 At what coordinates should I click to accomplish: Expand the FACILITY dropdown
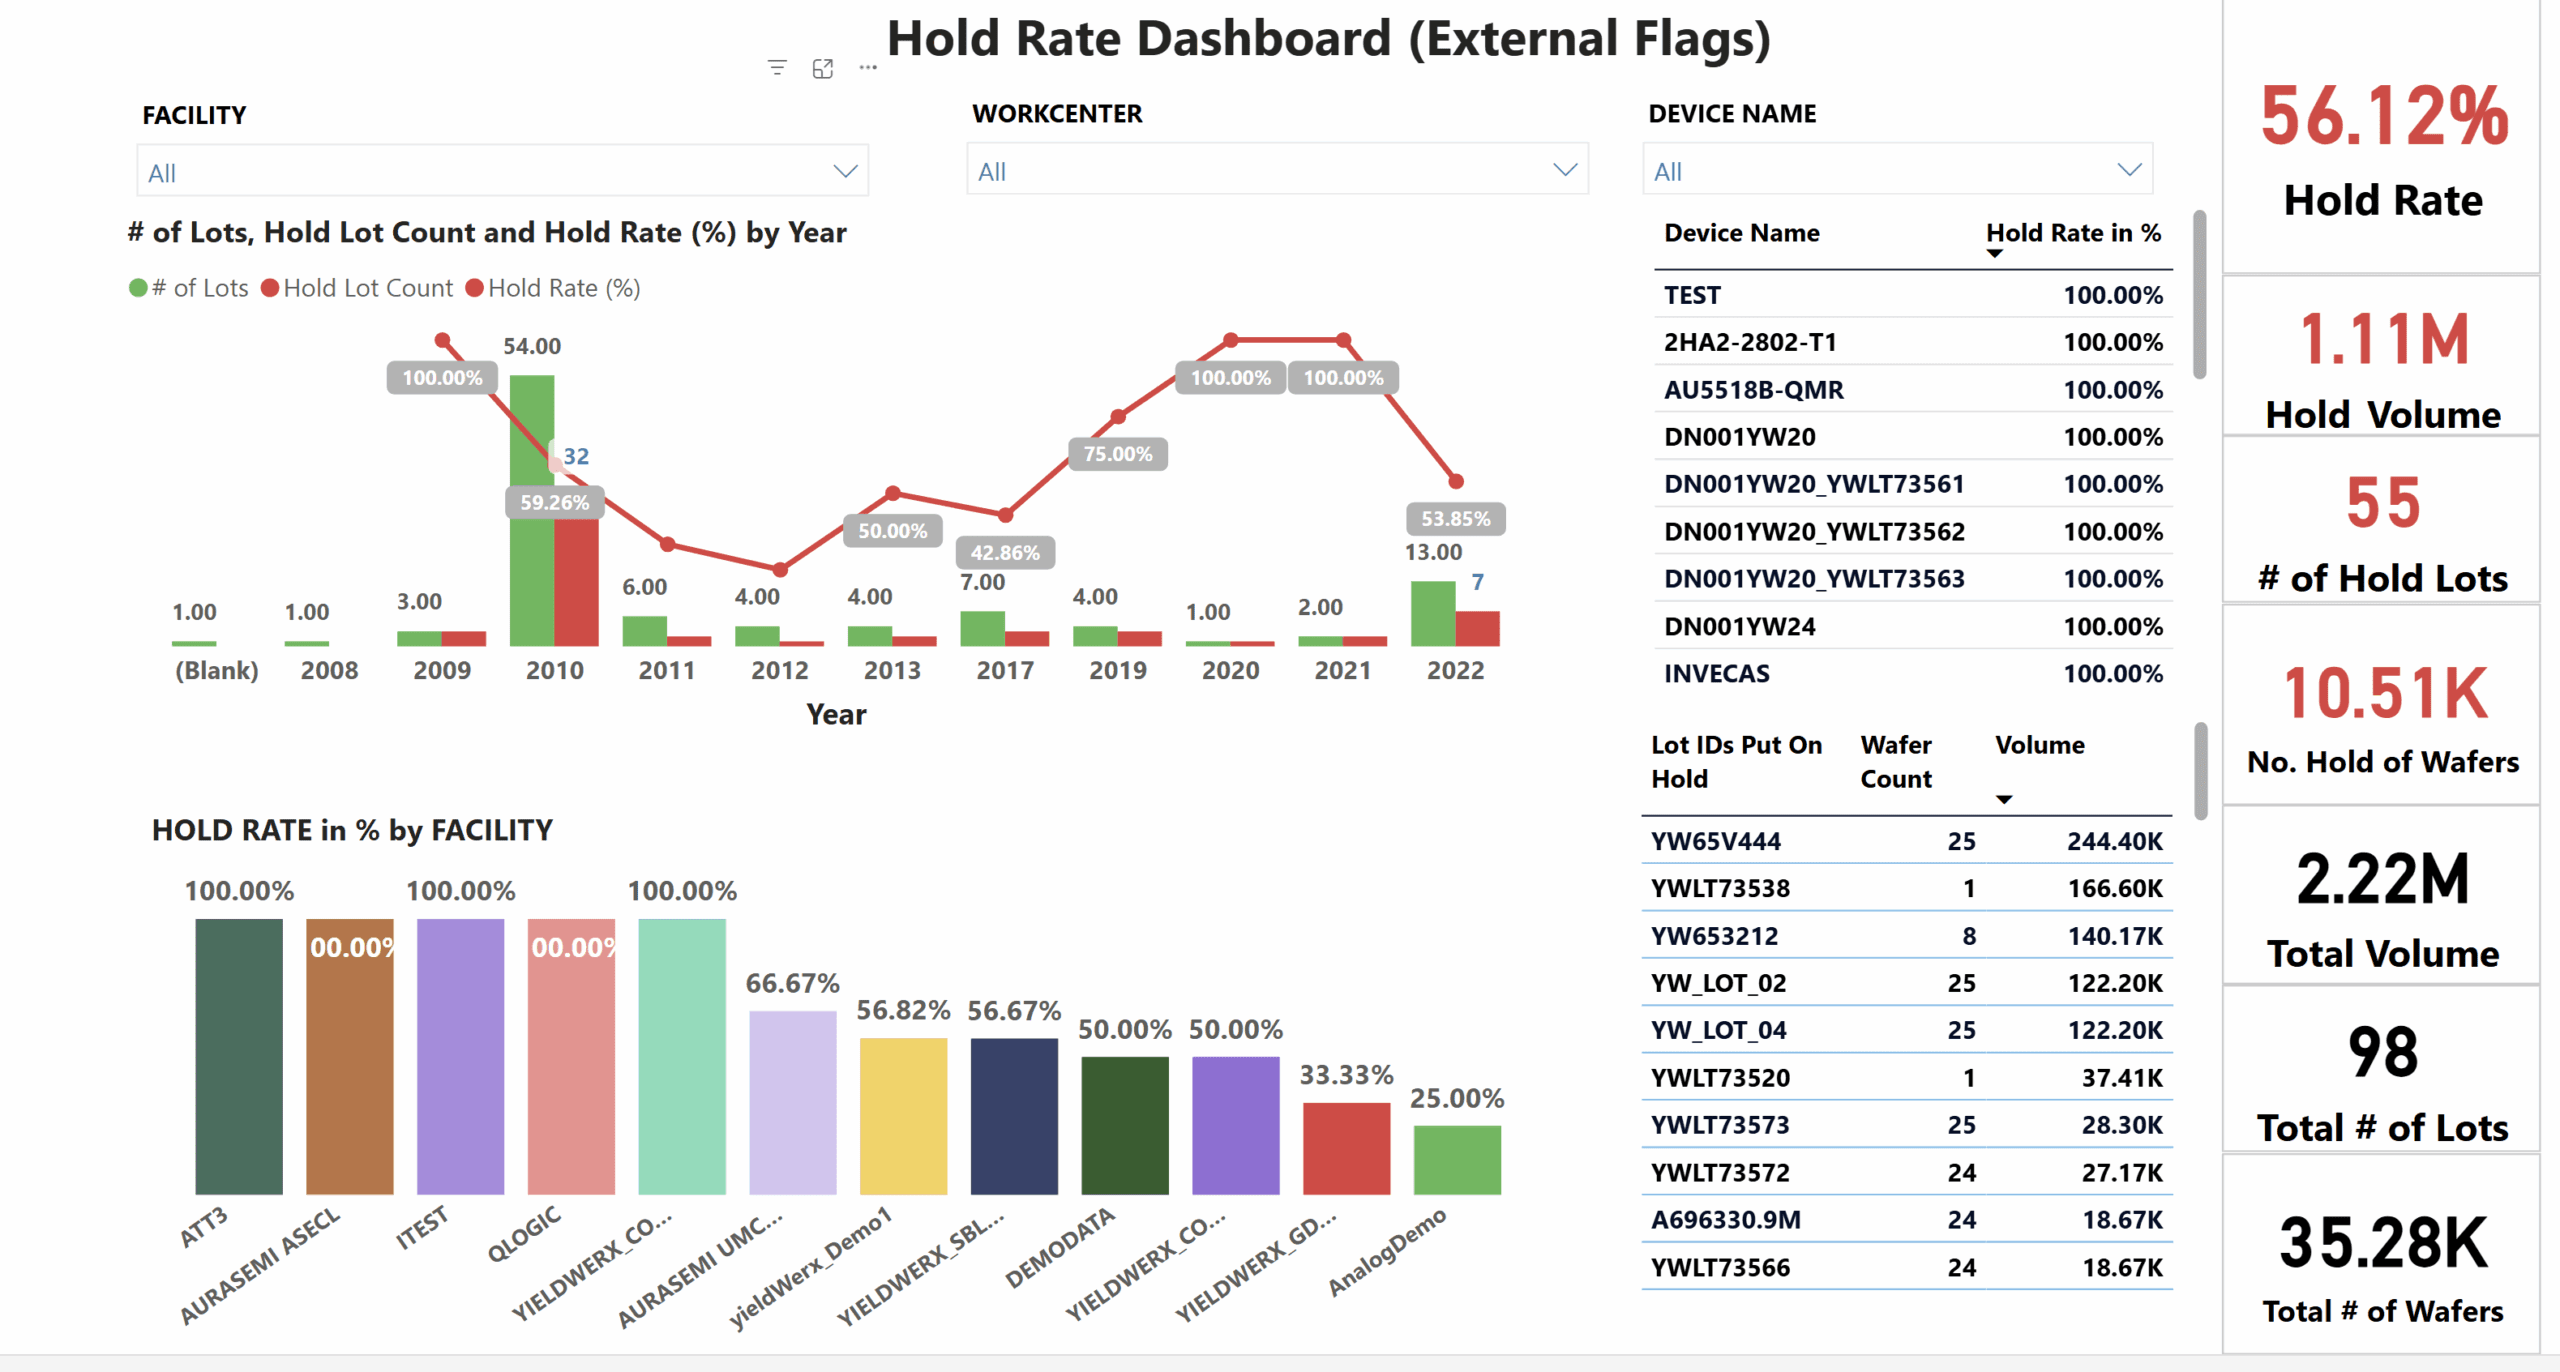(x=845, y=172)
